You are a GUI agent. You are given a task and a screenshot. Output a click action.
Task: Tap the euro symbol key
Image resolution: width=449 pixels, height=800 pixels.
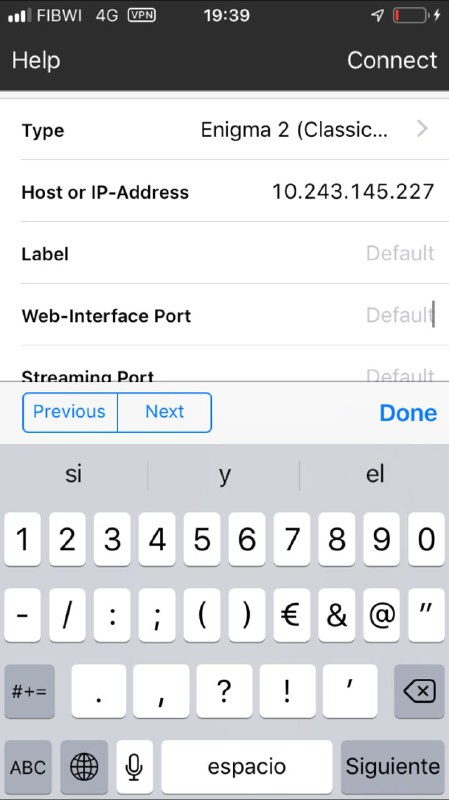tap(292, 615)
